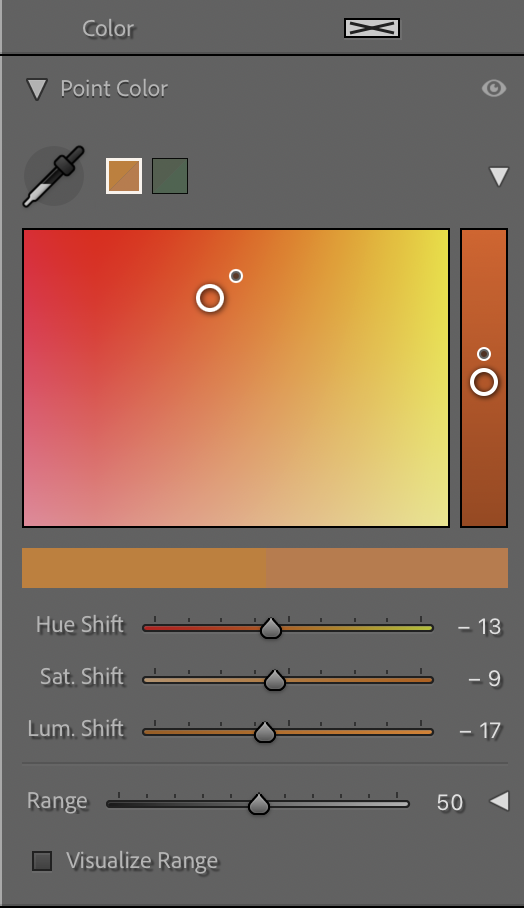This screenshot has width=524, height=908.
Task: Collapse Range options with the left arrow
Action: 500,801
